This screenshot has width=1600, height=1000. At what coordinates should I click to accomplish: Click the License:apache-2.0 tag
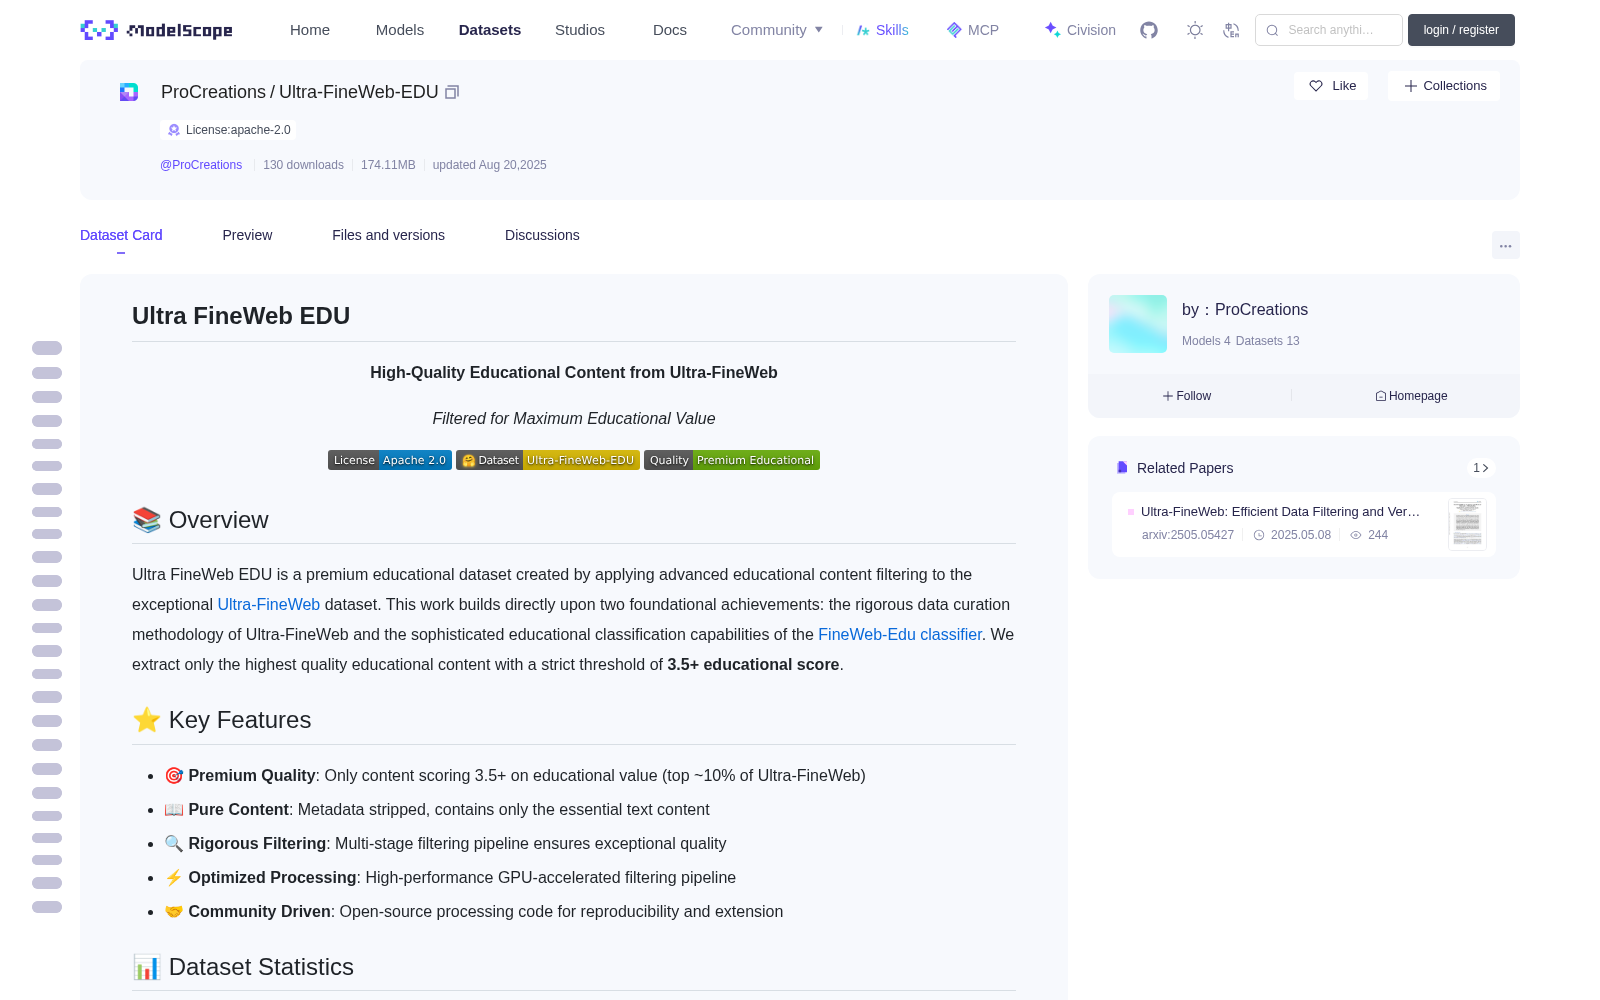228,130
